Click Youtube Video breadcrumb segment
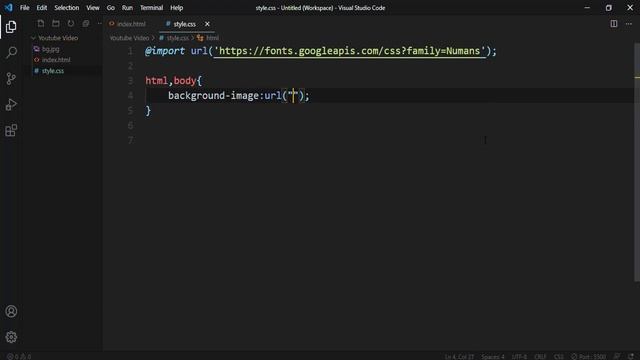 [x=129, y=38]
